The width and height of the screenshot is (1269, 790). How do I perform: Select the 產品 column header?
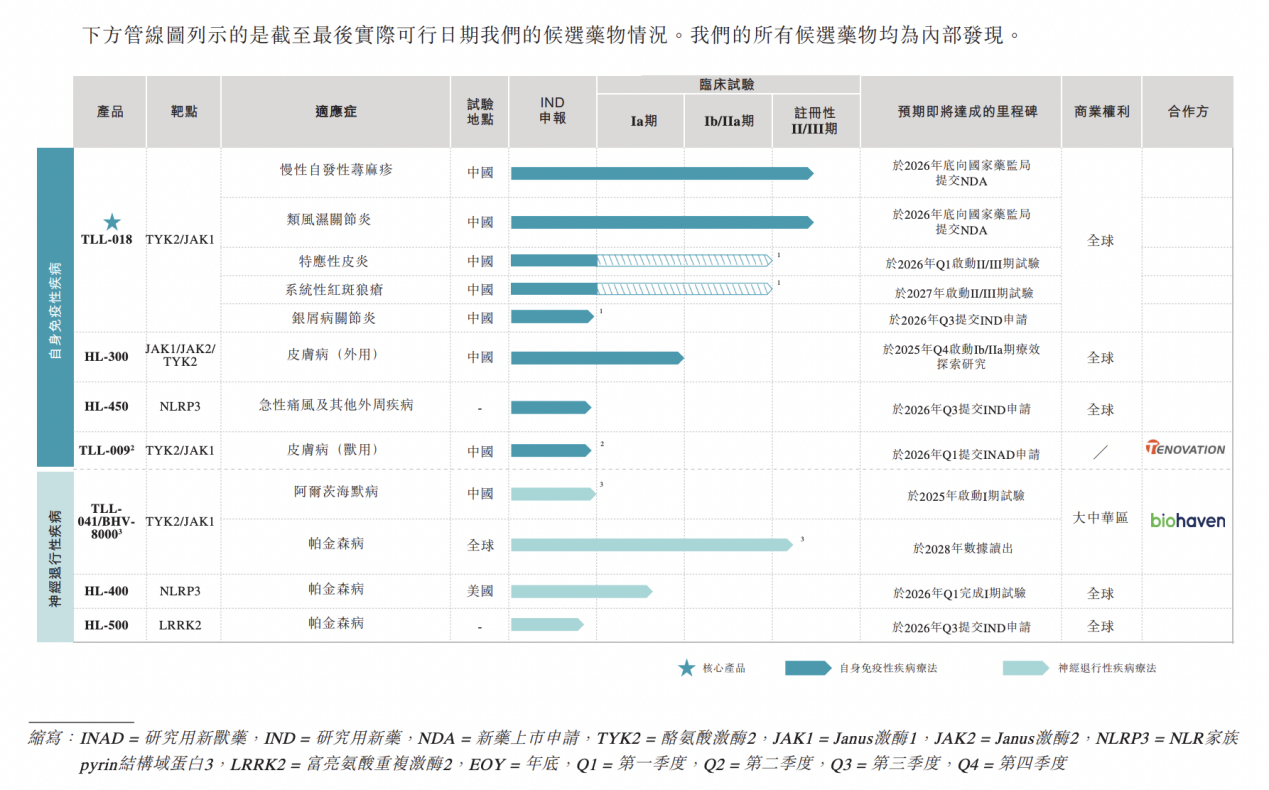point(110,112)
